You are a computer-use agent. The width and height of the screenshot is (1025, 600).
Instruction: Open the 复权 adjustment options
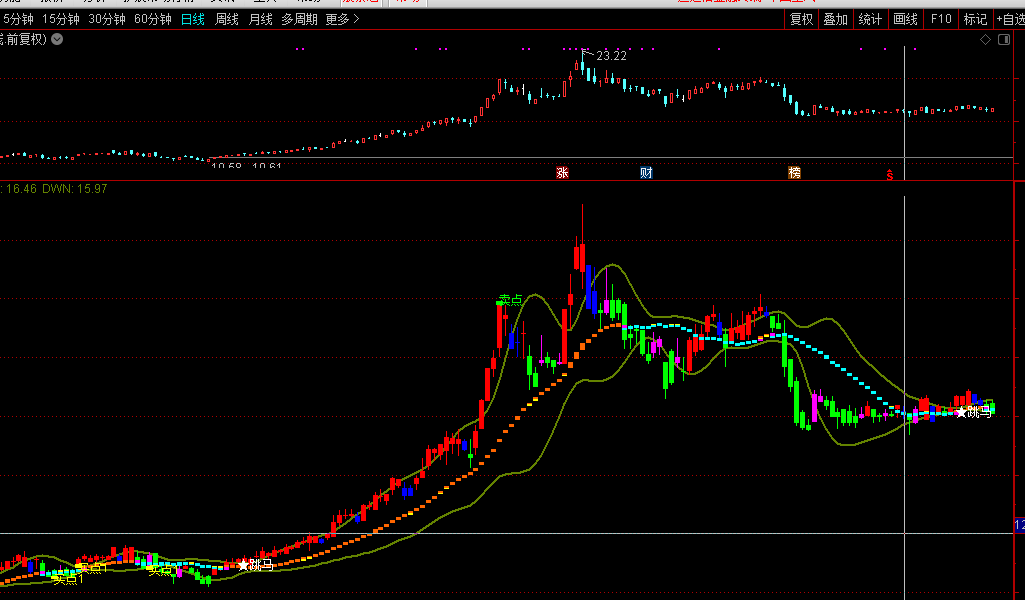point(801,19)
